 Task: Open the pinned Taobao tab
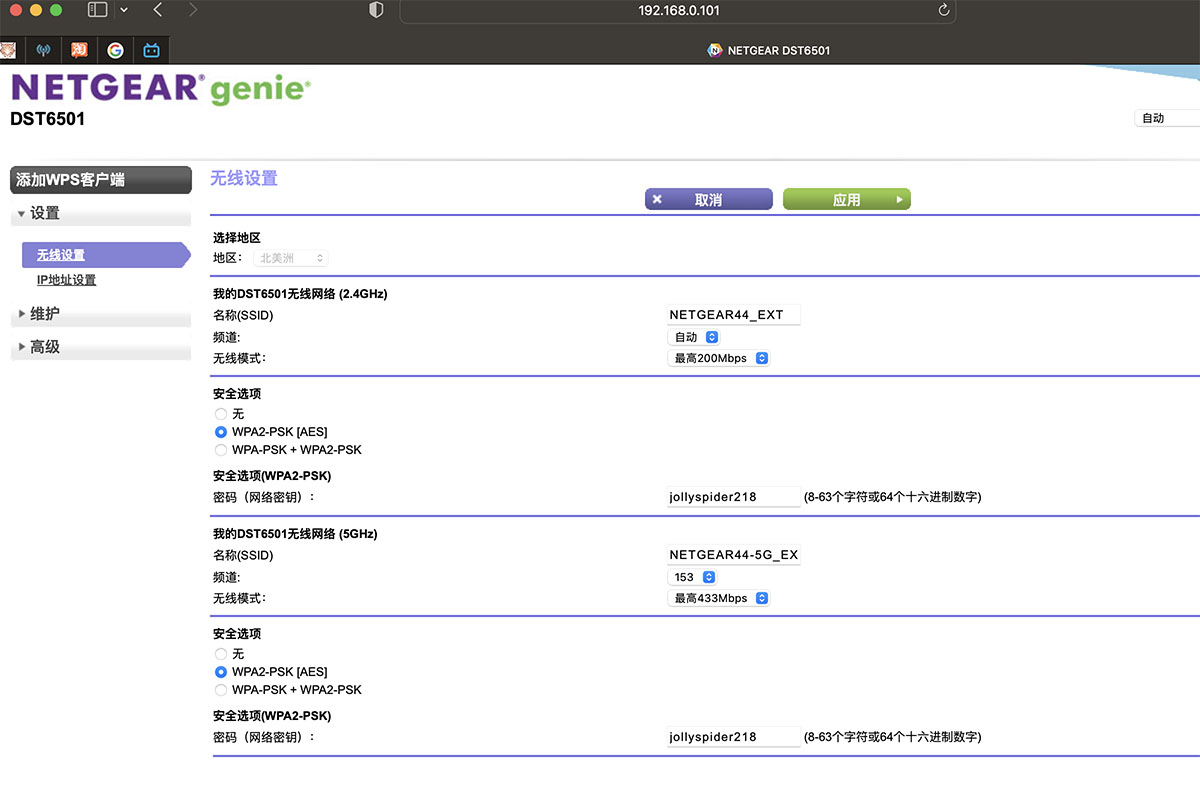click(x=79, y=50)
